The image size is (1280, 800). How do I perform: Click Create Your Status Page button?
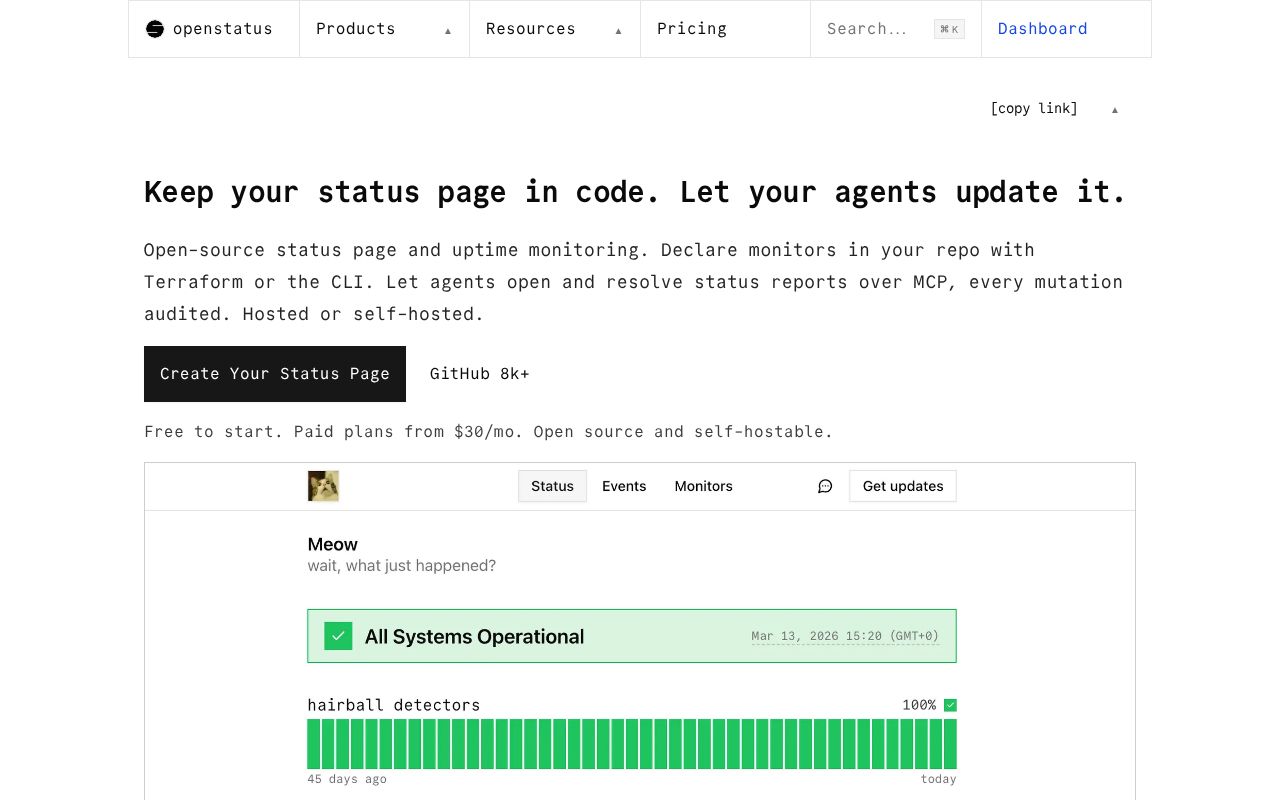point(275,374)
